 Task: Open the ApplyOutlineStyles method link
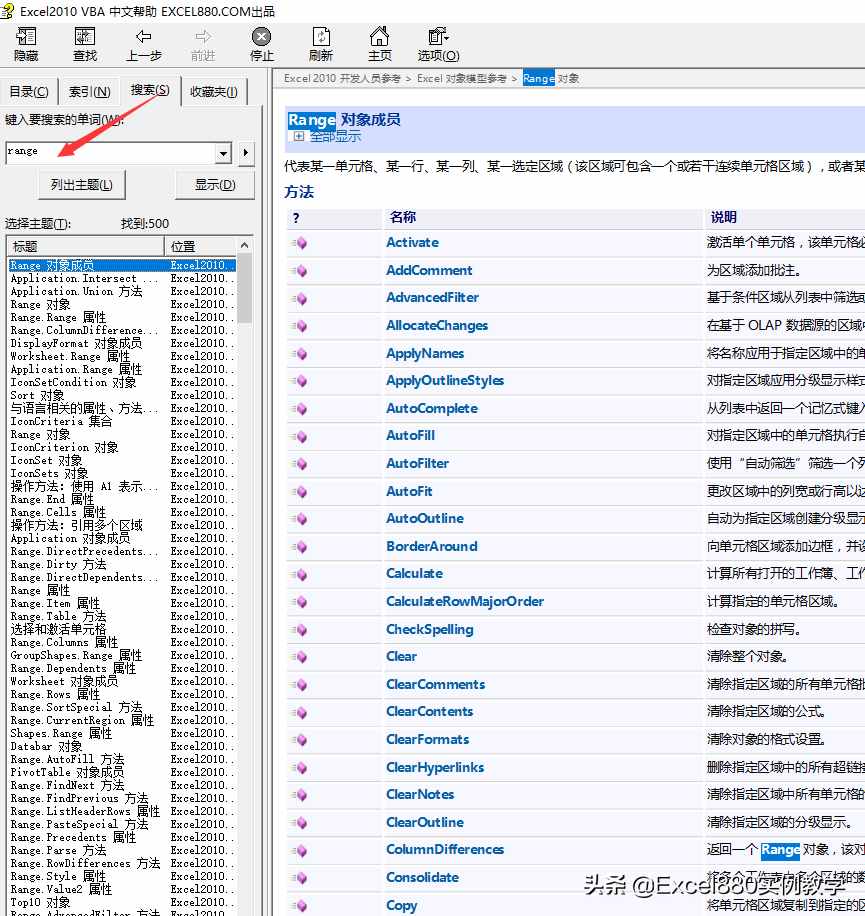pos(445,380)
